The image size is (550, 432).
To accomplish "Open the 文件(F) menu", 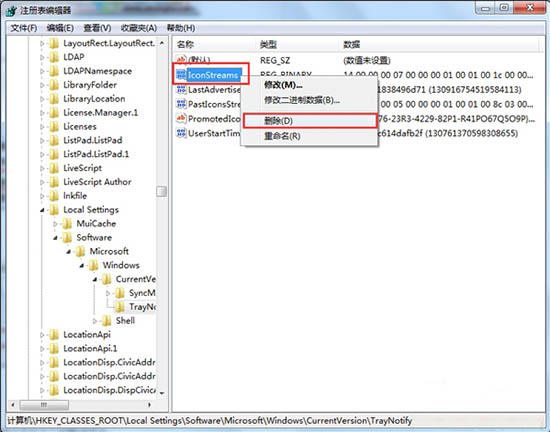I will point(24,28).
